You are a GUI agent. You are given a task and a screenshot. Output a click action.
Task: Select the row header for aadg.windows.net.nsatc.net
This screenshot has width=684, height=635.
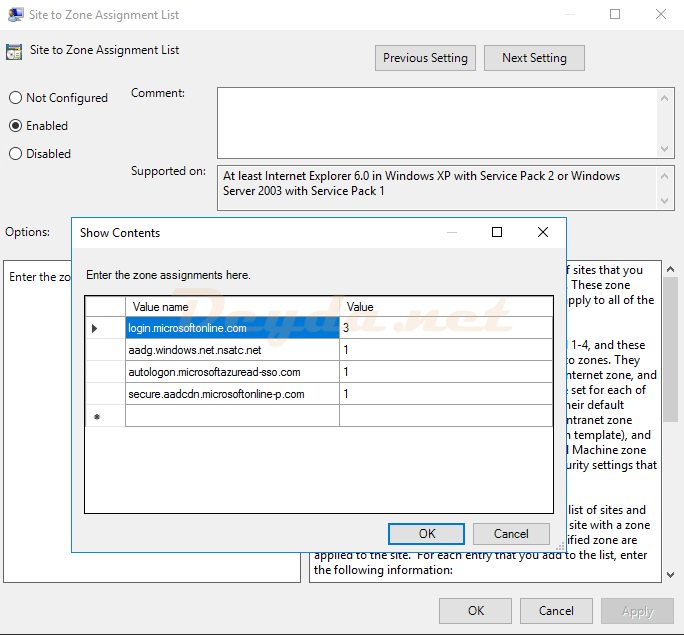[x=105, y=350]
